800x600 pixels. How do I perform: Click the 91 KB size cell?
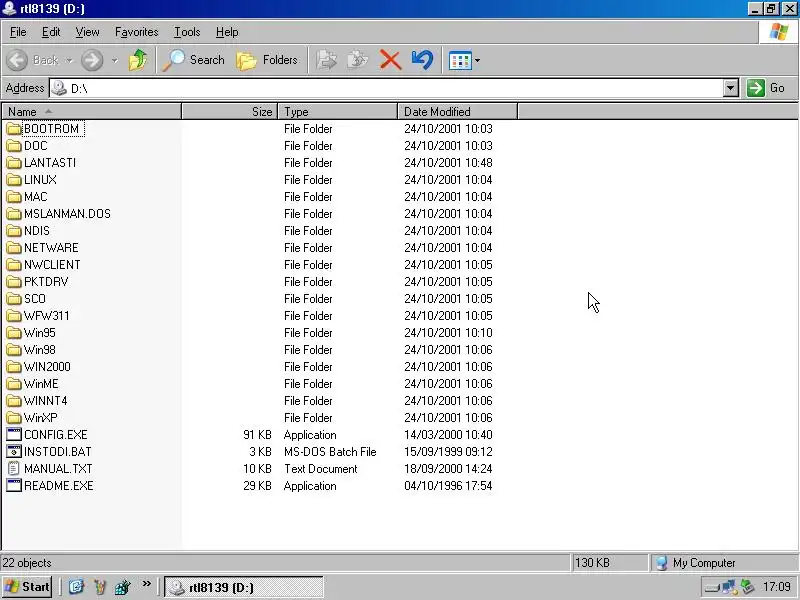tap(257, 435)
